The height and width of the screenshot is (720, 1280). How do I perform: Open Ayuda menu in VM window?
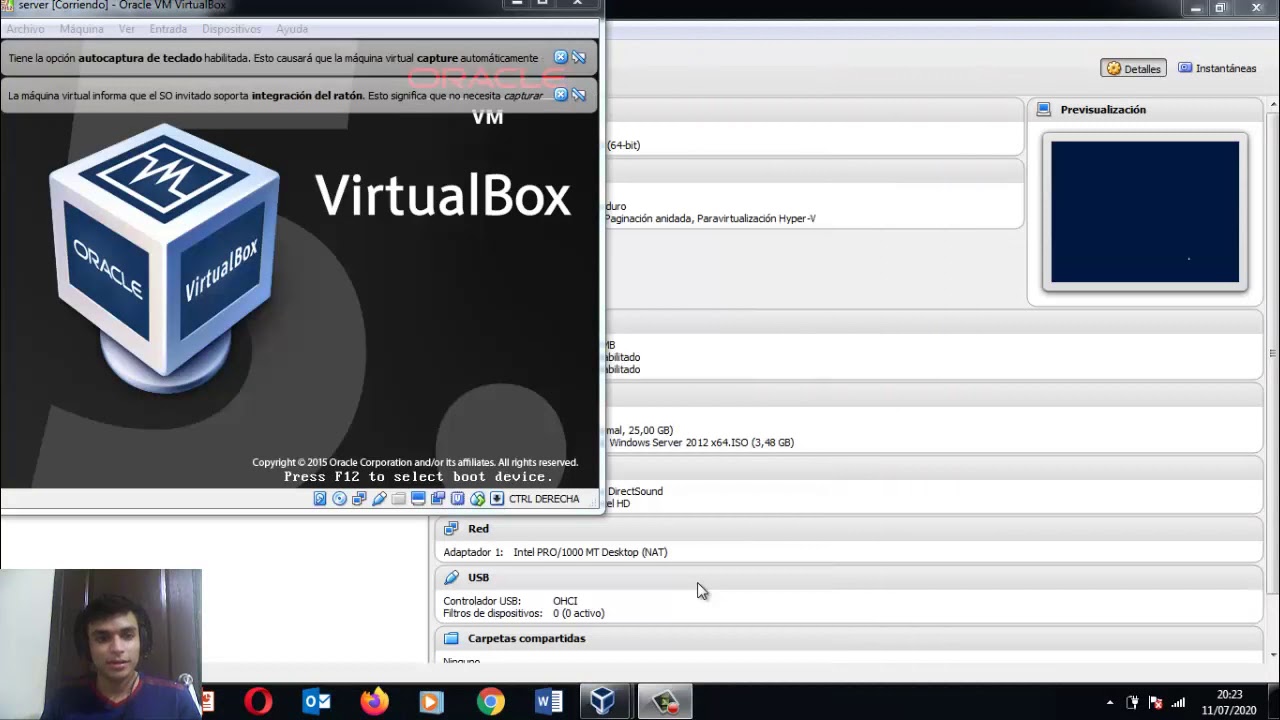point(292,29)
